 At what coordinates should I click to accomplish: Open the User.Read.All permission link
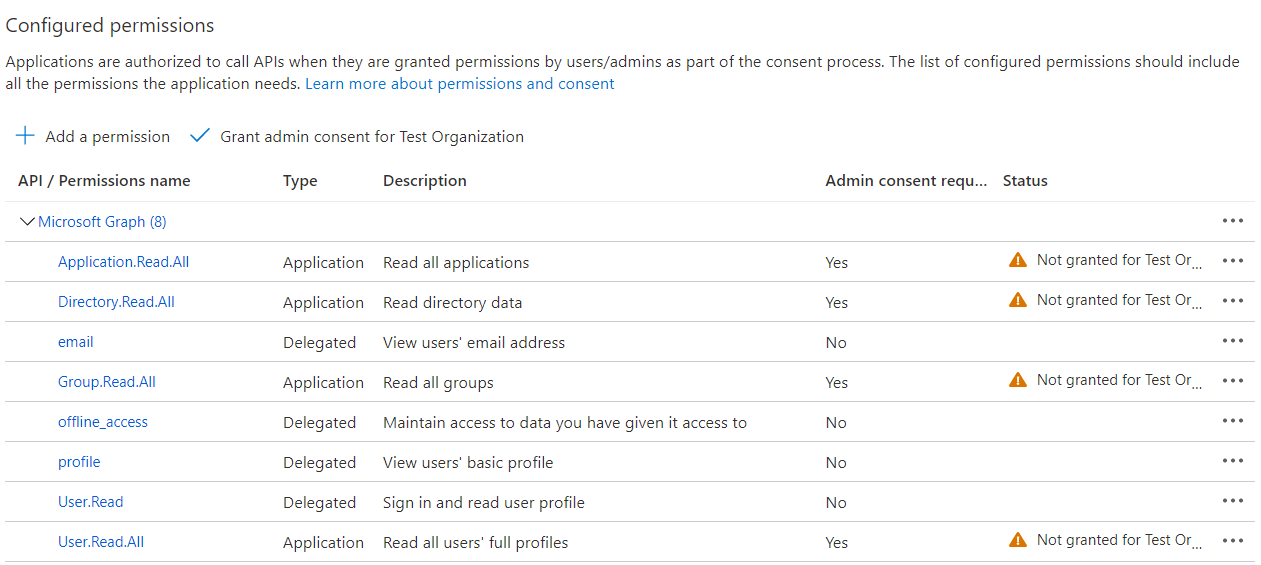point(101,542)
